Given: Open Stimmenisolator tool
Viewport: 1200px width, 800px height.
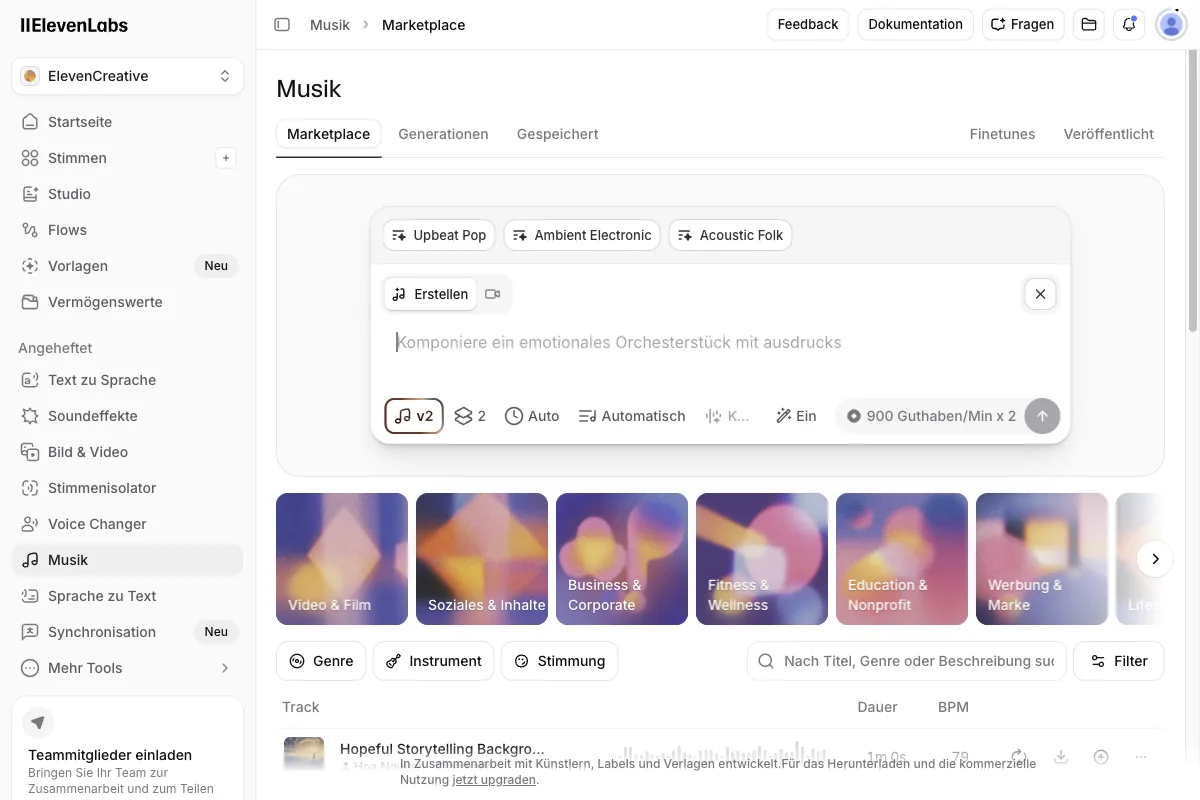Looking at the screenshot, I should click(128, 488).
